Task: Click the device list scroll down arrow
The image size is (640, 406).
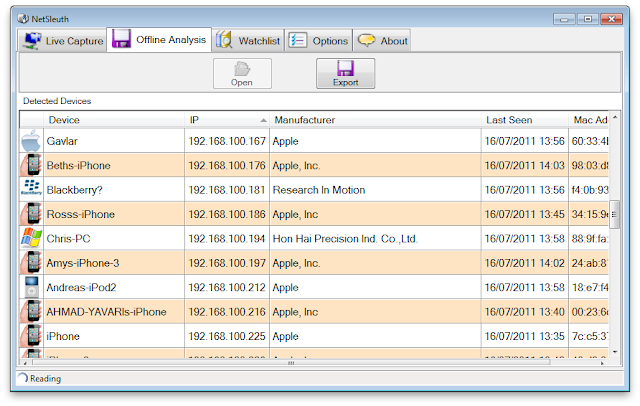Action: point(615,352)
